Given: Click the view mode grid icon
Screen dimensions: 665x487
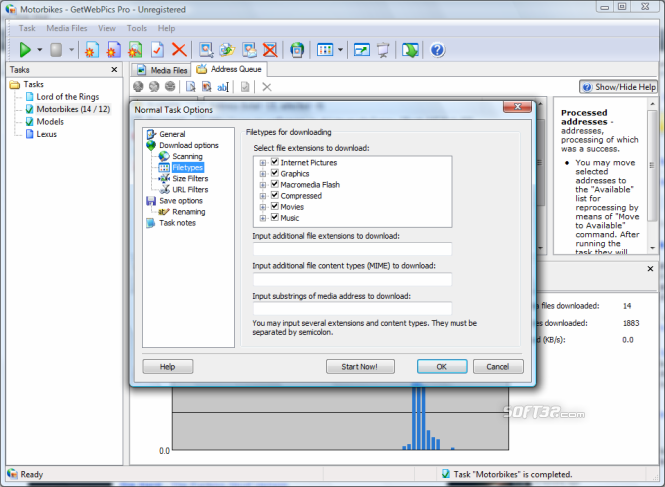Looking at the screenshot, I should point(325,50).
